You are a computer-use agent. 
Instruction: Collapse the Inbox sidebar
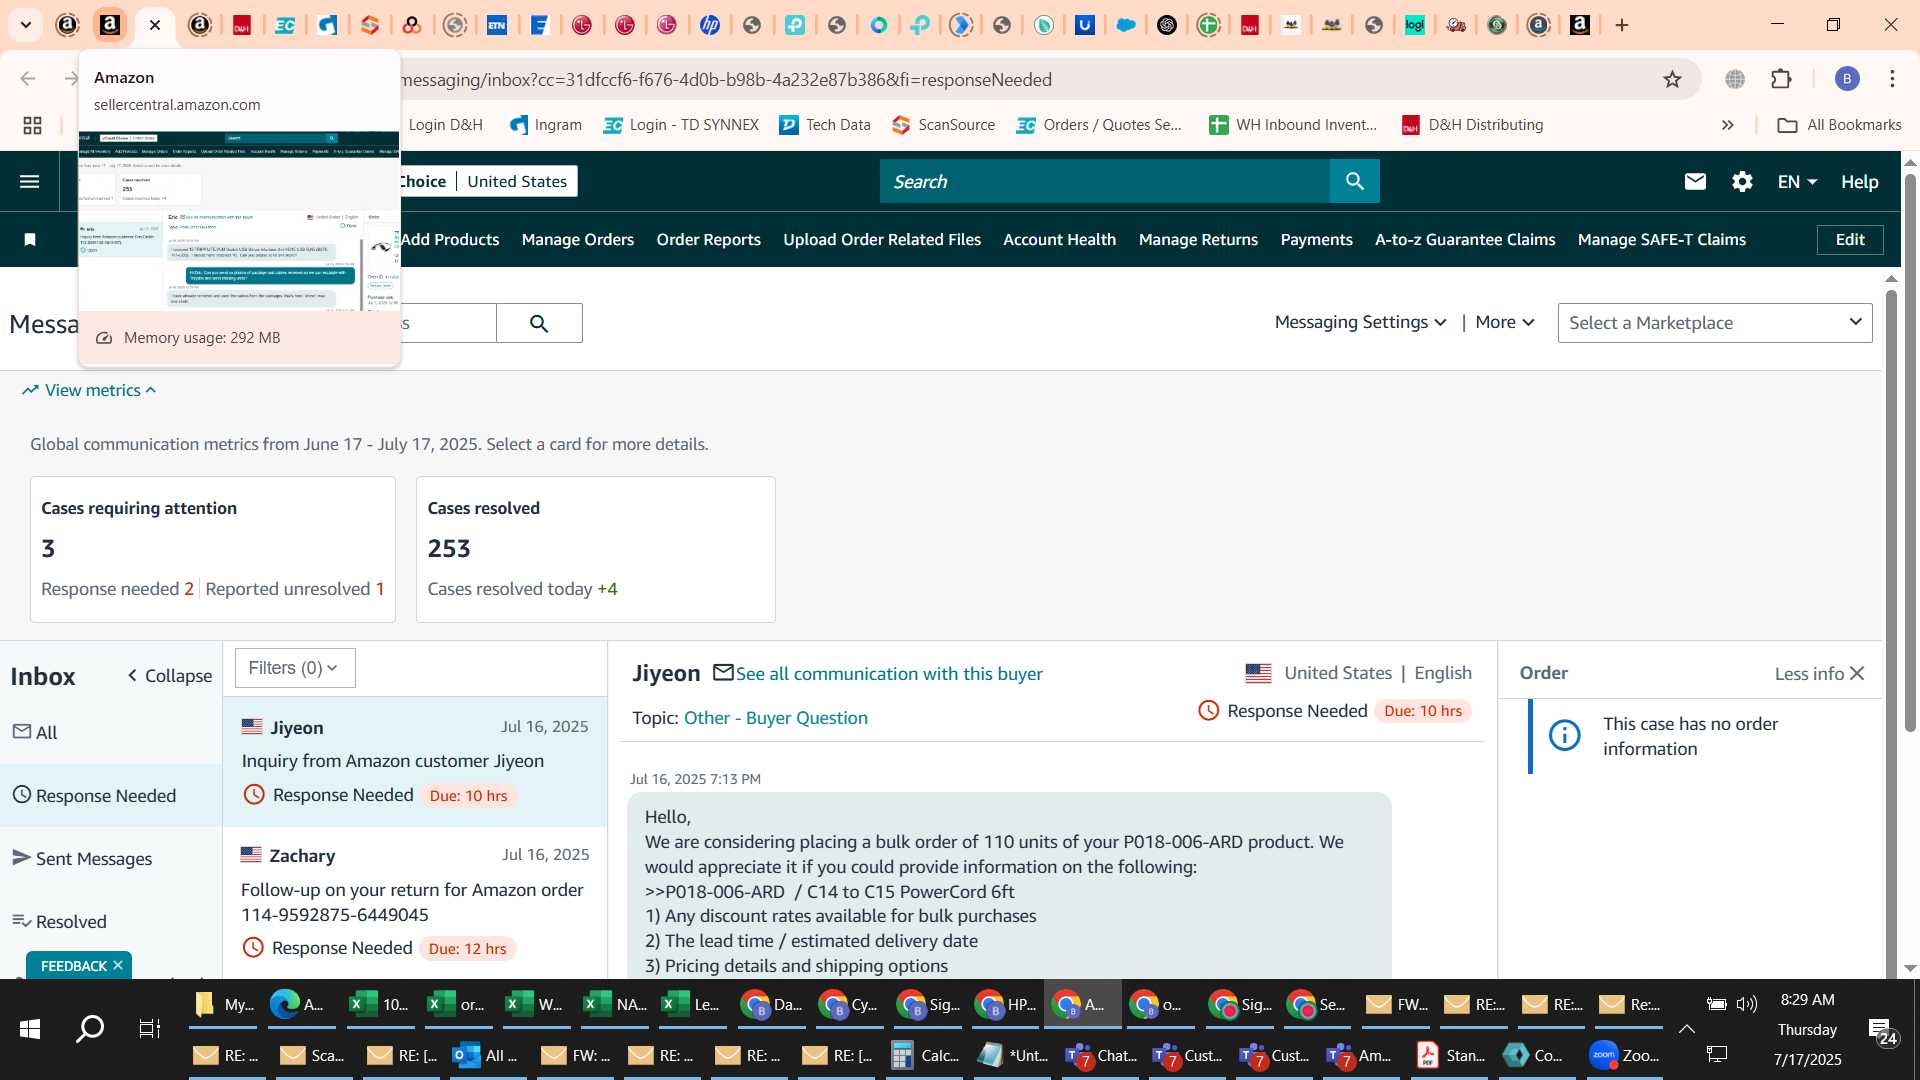click(169, 676)
